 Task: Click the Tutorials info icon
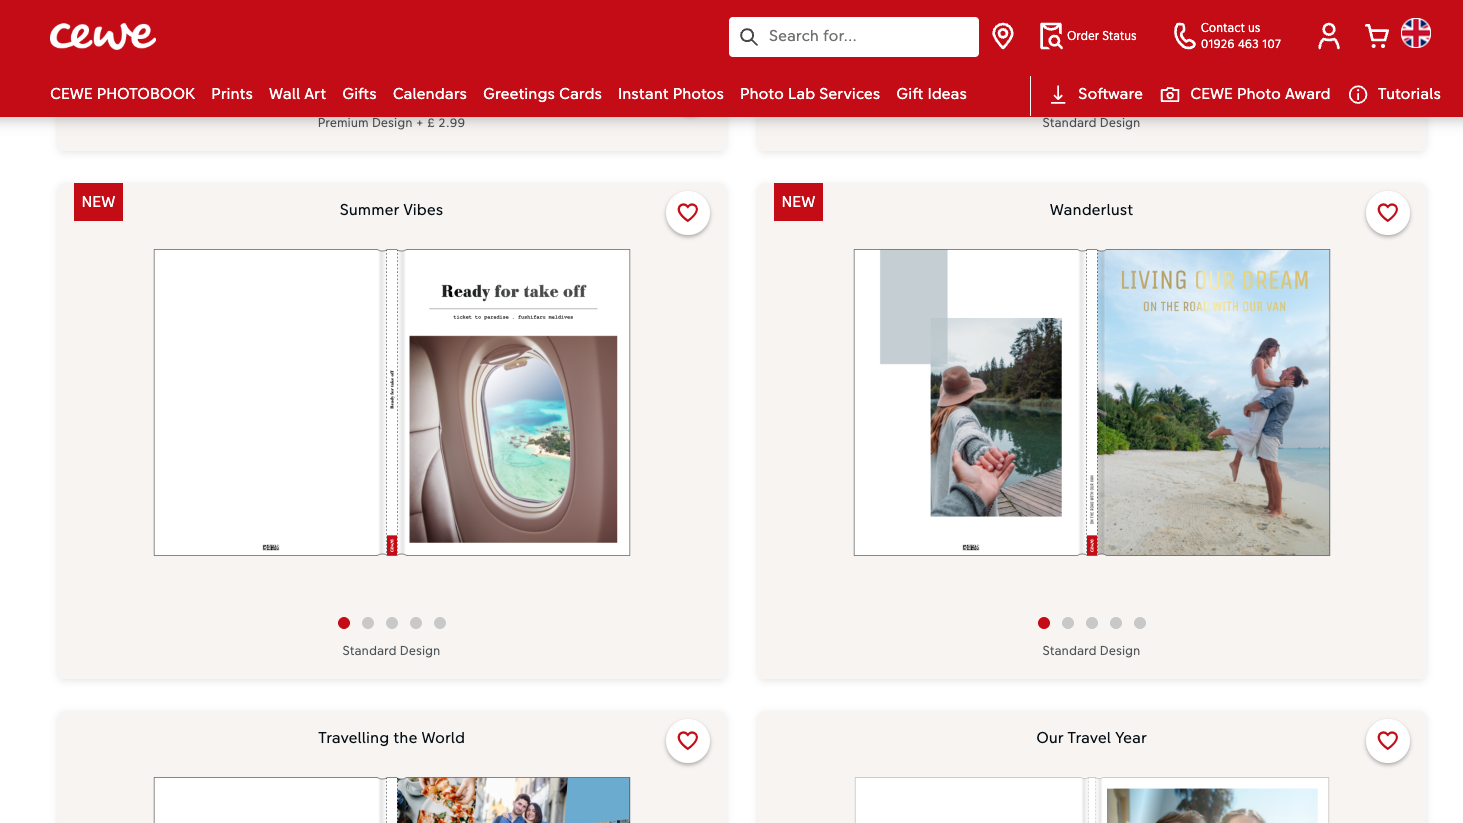click(x=1358, y=94)
